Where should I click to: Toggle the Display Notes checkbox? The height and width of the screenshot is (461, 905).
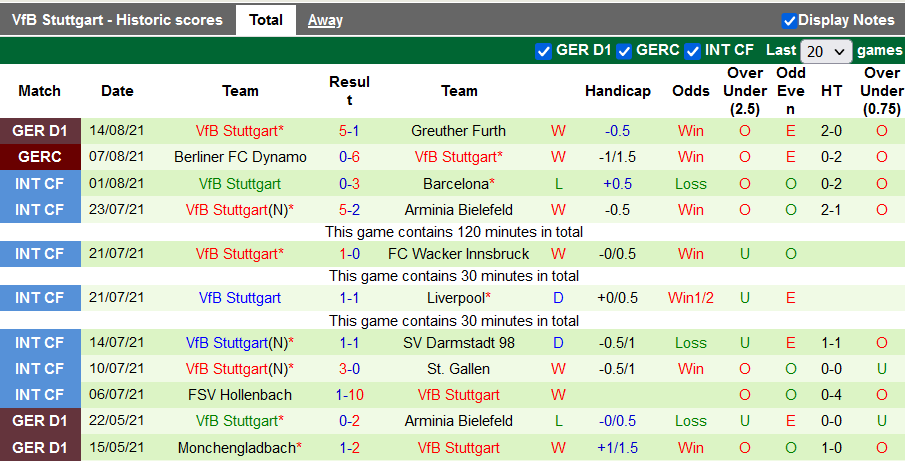pyautogui.click(x=789, y=21)
